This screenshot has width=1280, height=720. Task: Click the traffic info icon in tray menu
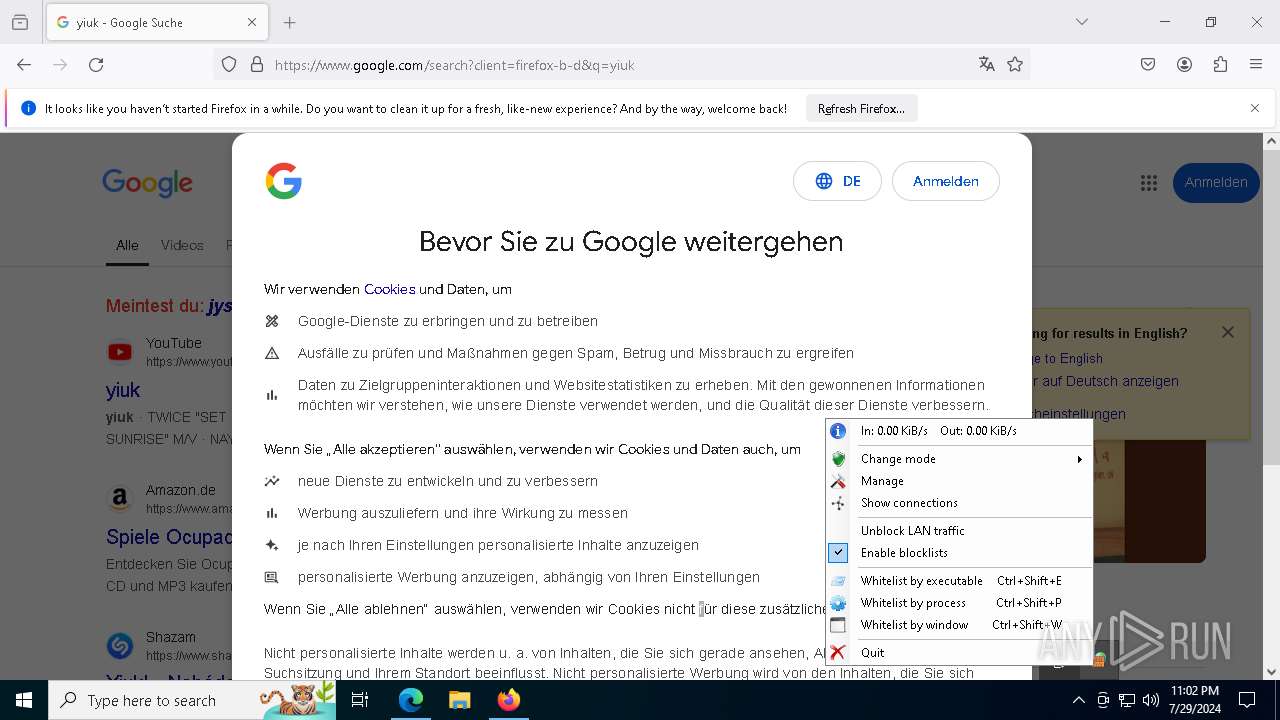(838, 431)
